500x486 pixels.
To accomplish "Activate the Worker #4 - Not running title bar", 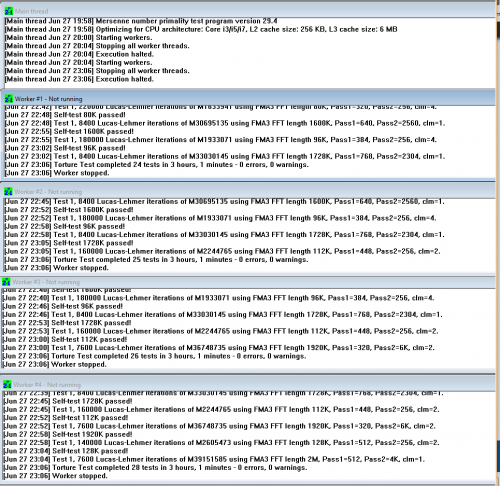I will (x=248, y=384).
